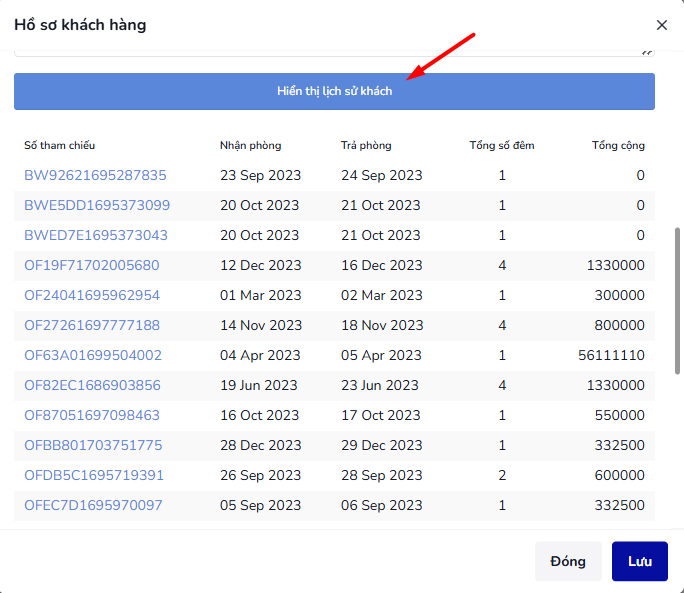Click check-out date 18 Nov 2023
Image resolution: width=684 pixels, height=593 pixels.
(382, 326)
